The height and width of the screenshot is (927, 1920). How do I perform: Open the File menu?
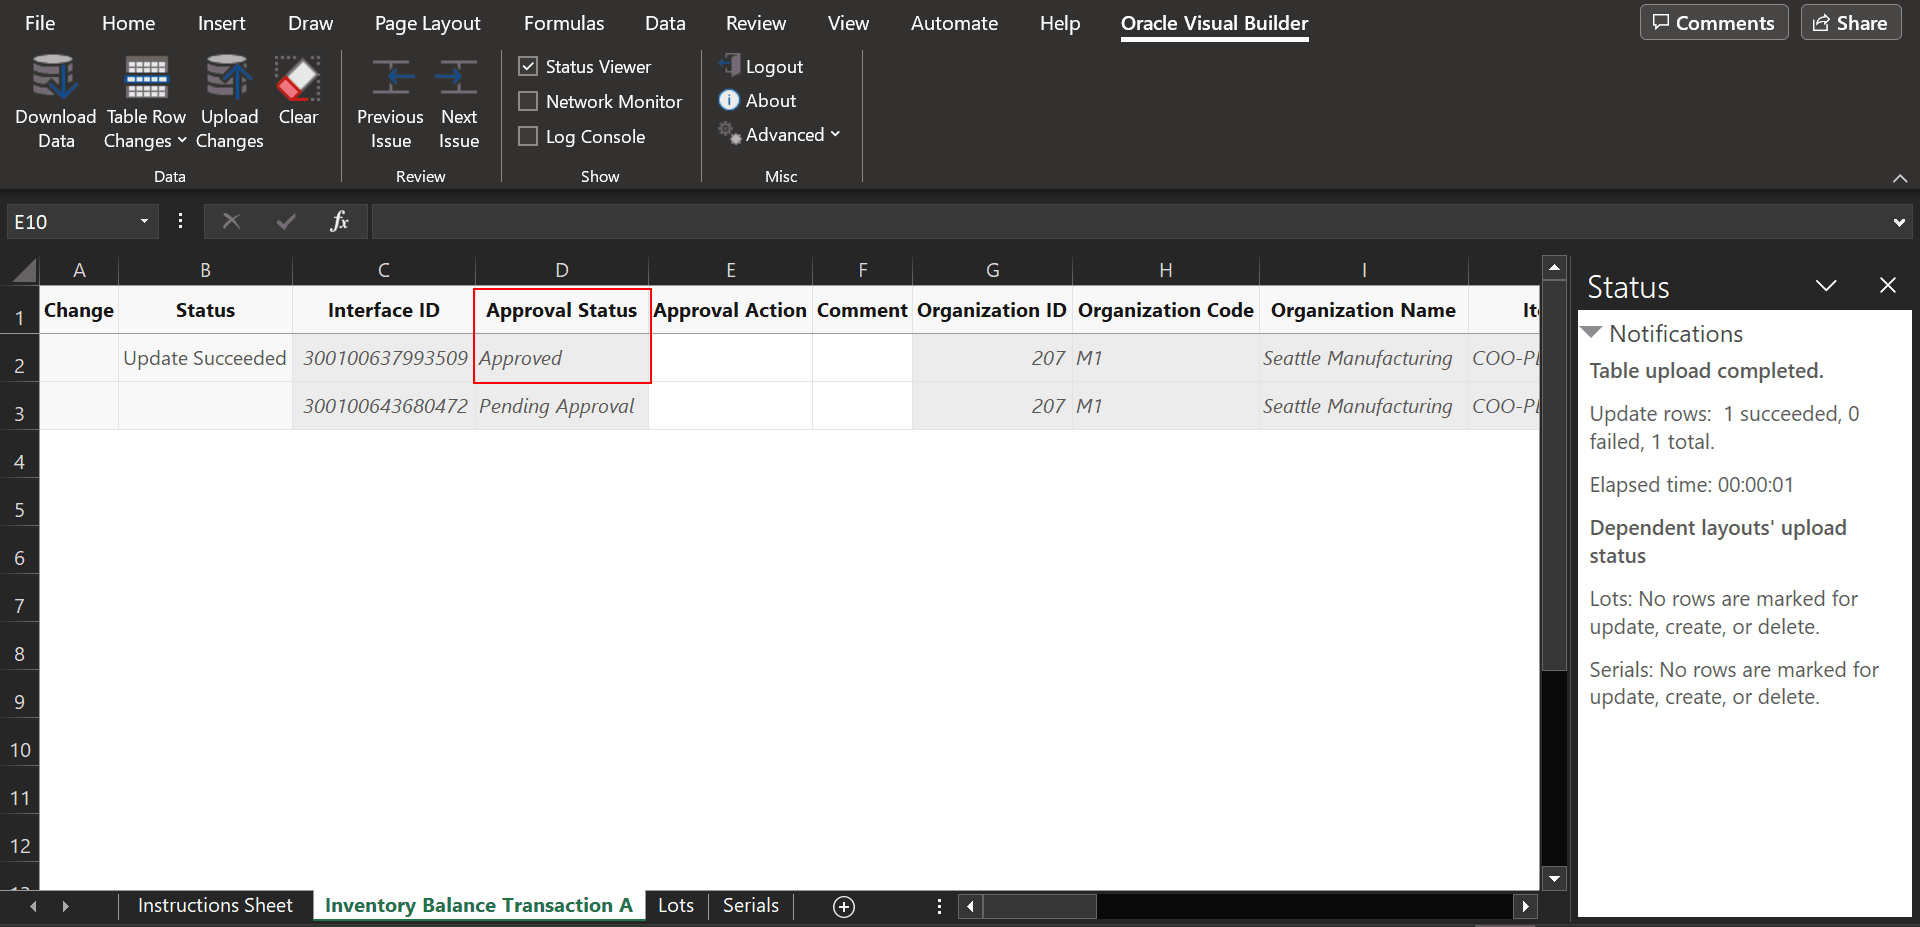click(40, 23)
